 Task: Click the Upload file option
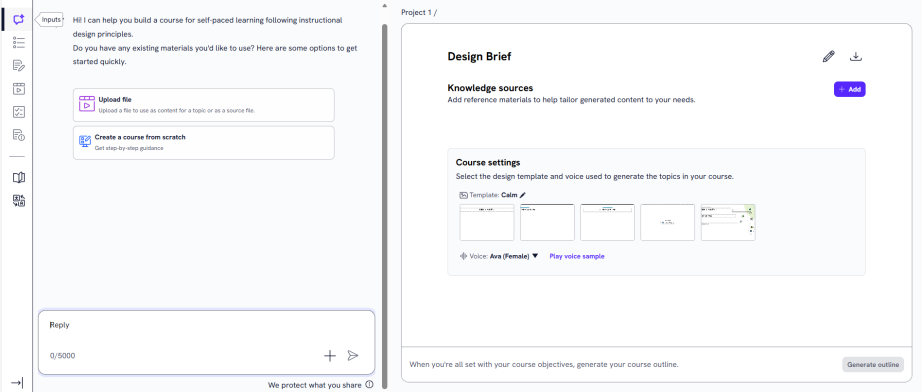203,105
